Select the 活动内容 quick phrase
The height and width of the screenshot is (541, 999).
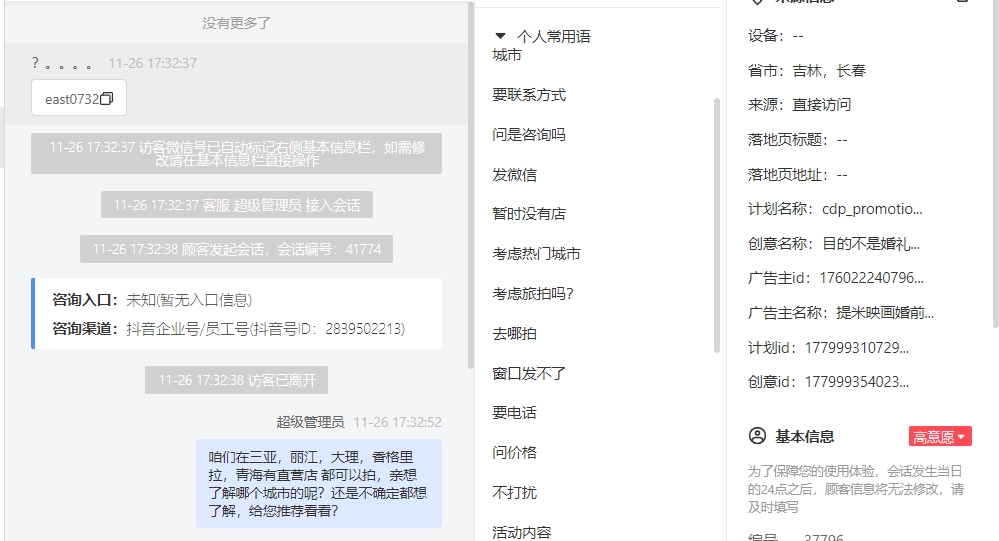coord(522,532)
